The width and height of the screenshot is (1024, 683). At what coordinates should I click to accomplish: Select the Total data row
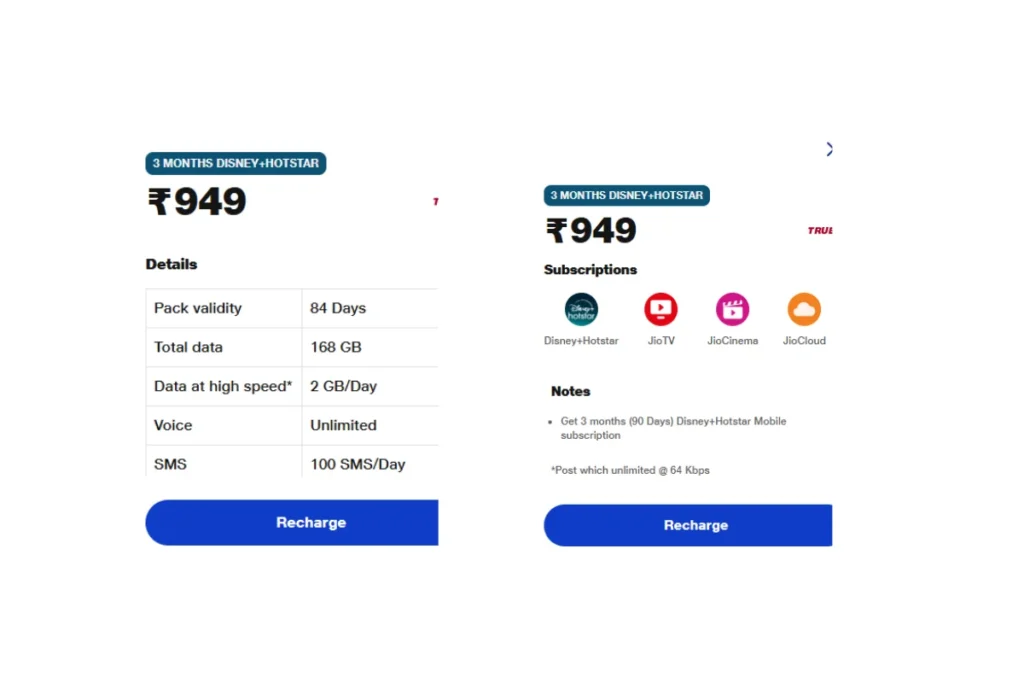pyautogui.click(x=292, y=347)
